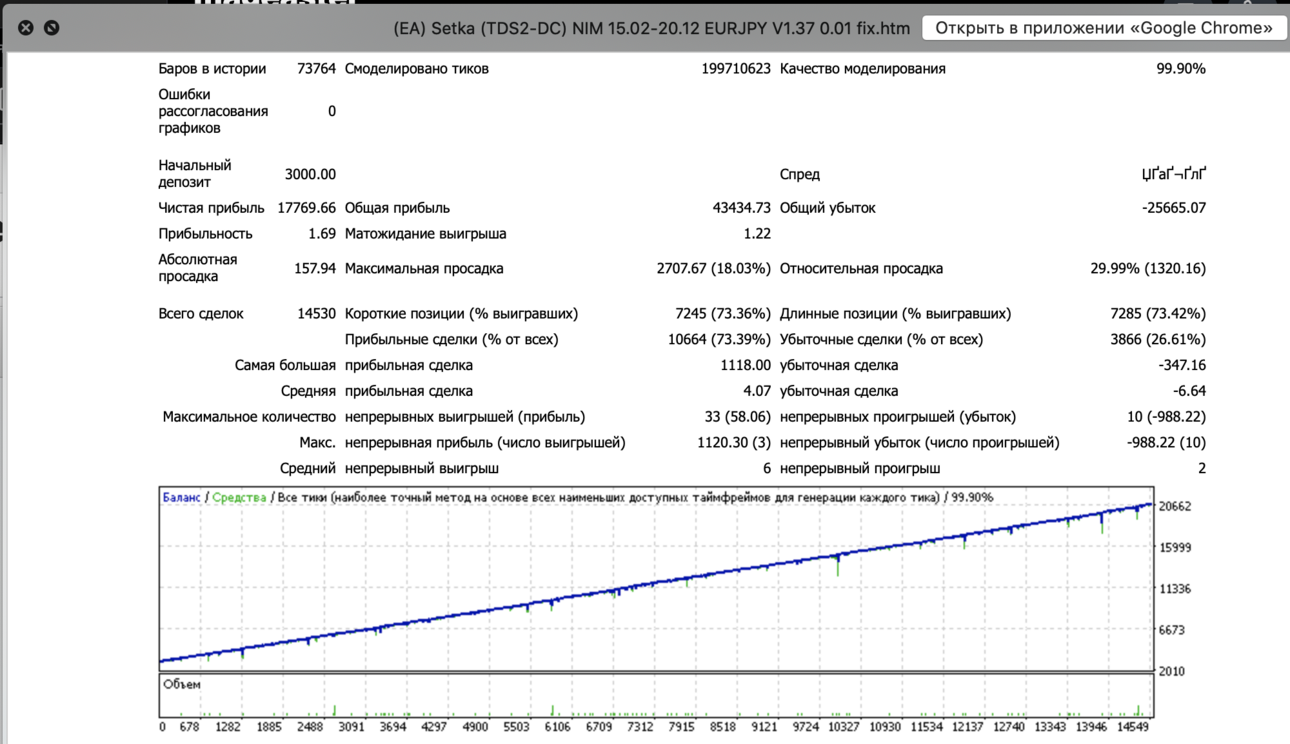The image size is (1290, 744).
Task: Close the Quick Look preview window
Action: click(26, 28)
